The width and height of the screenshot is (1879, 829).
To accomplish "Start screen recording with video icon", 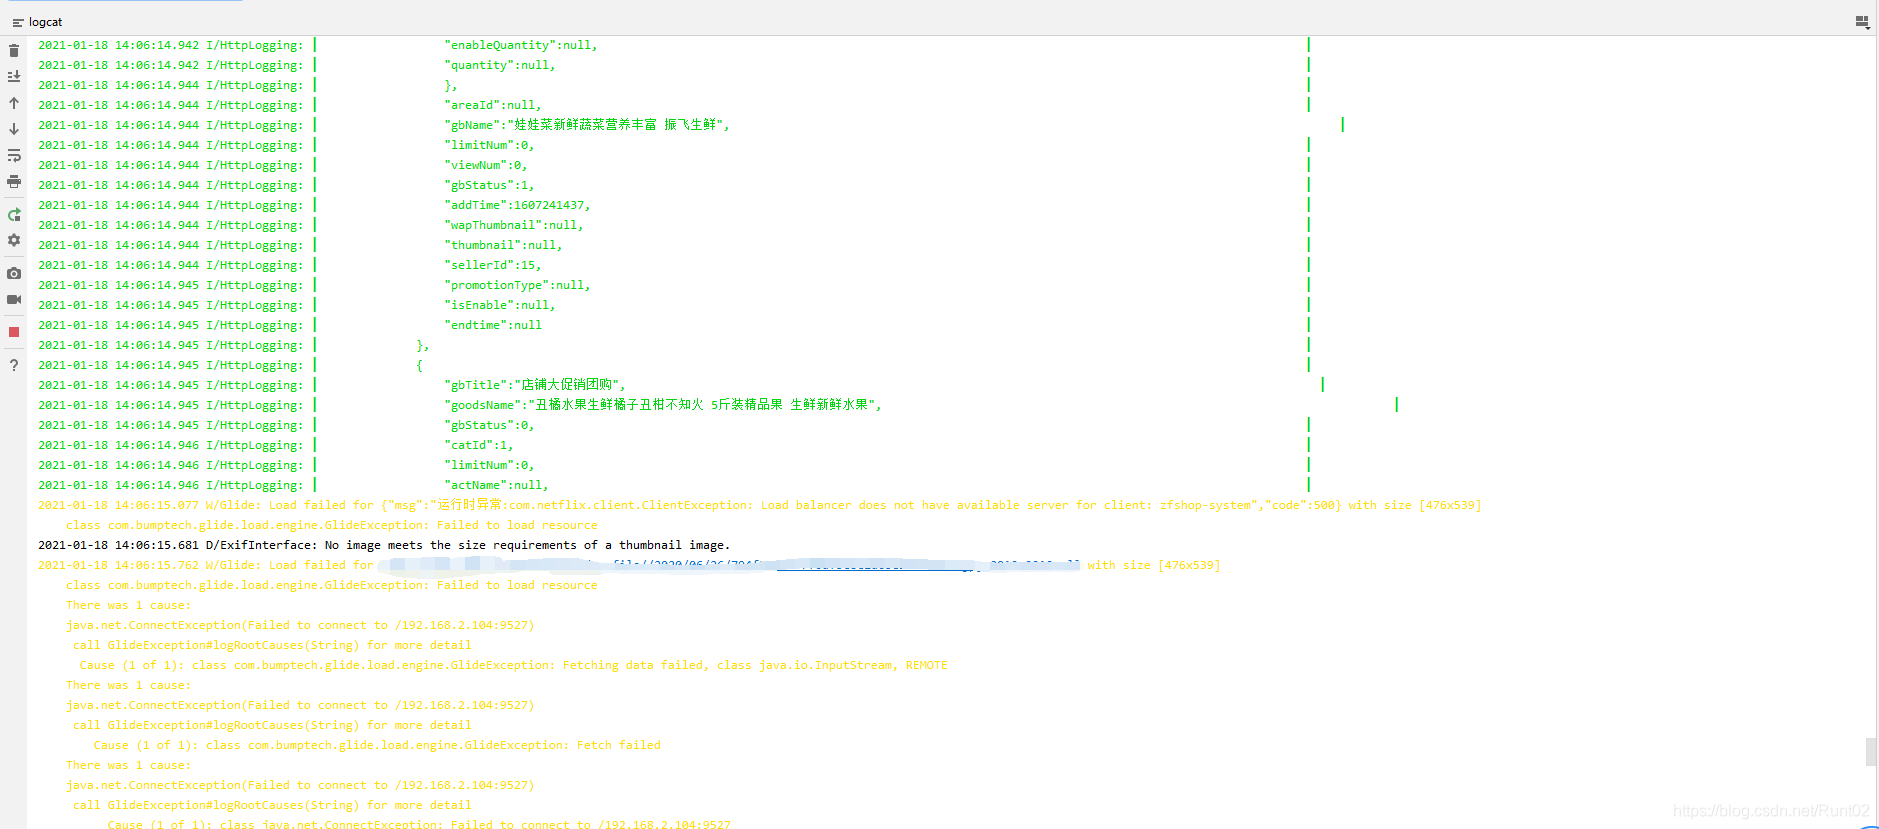I will 14,299.
